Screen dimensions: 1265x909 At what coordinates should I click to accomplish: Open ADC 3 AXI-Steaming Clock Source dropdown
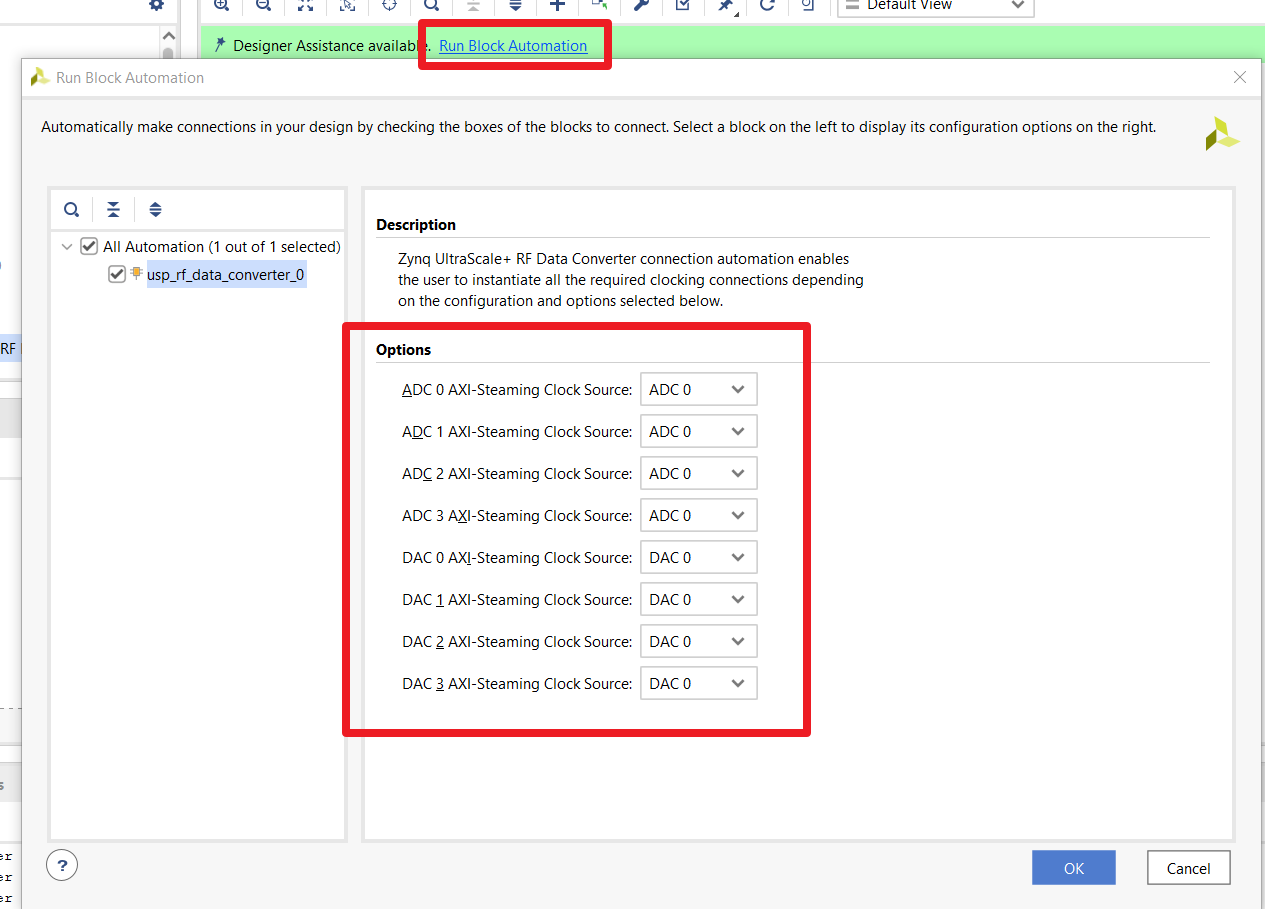pyautogui.click(x=698, y=516)
